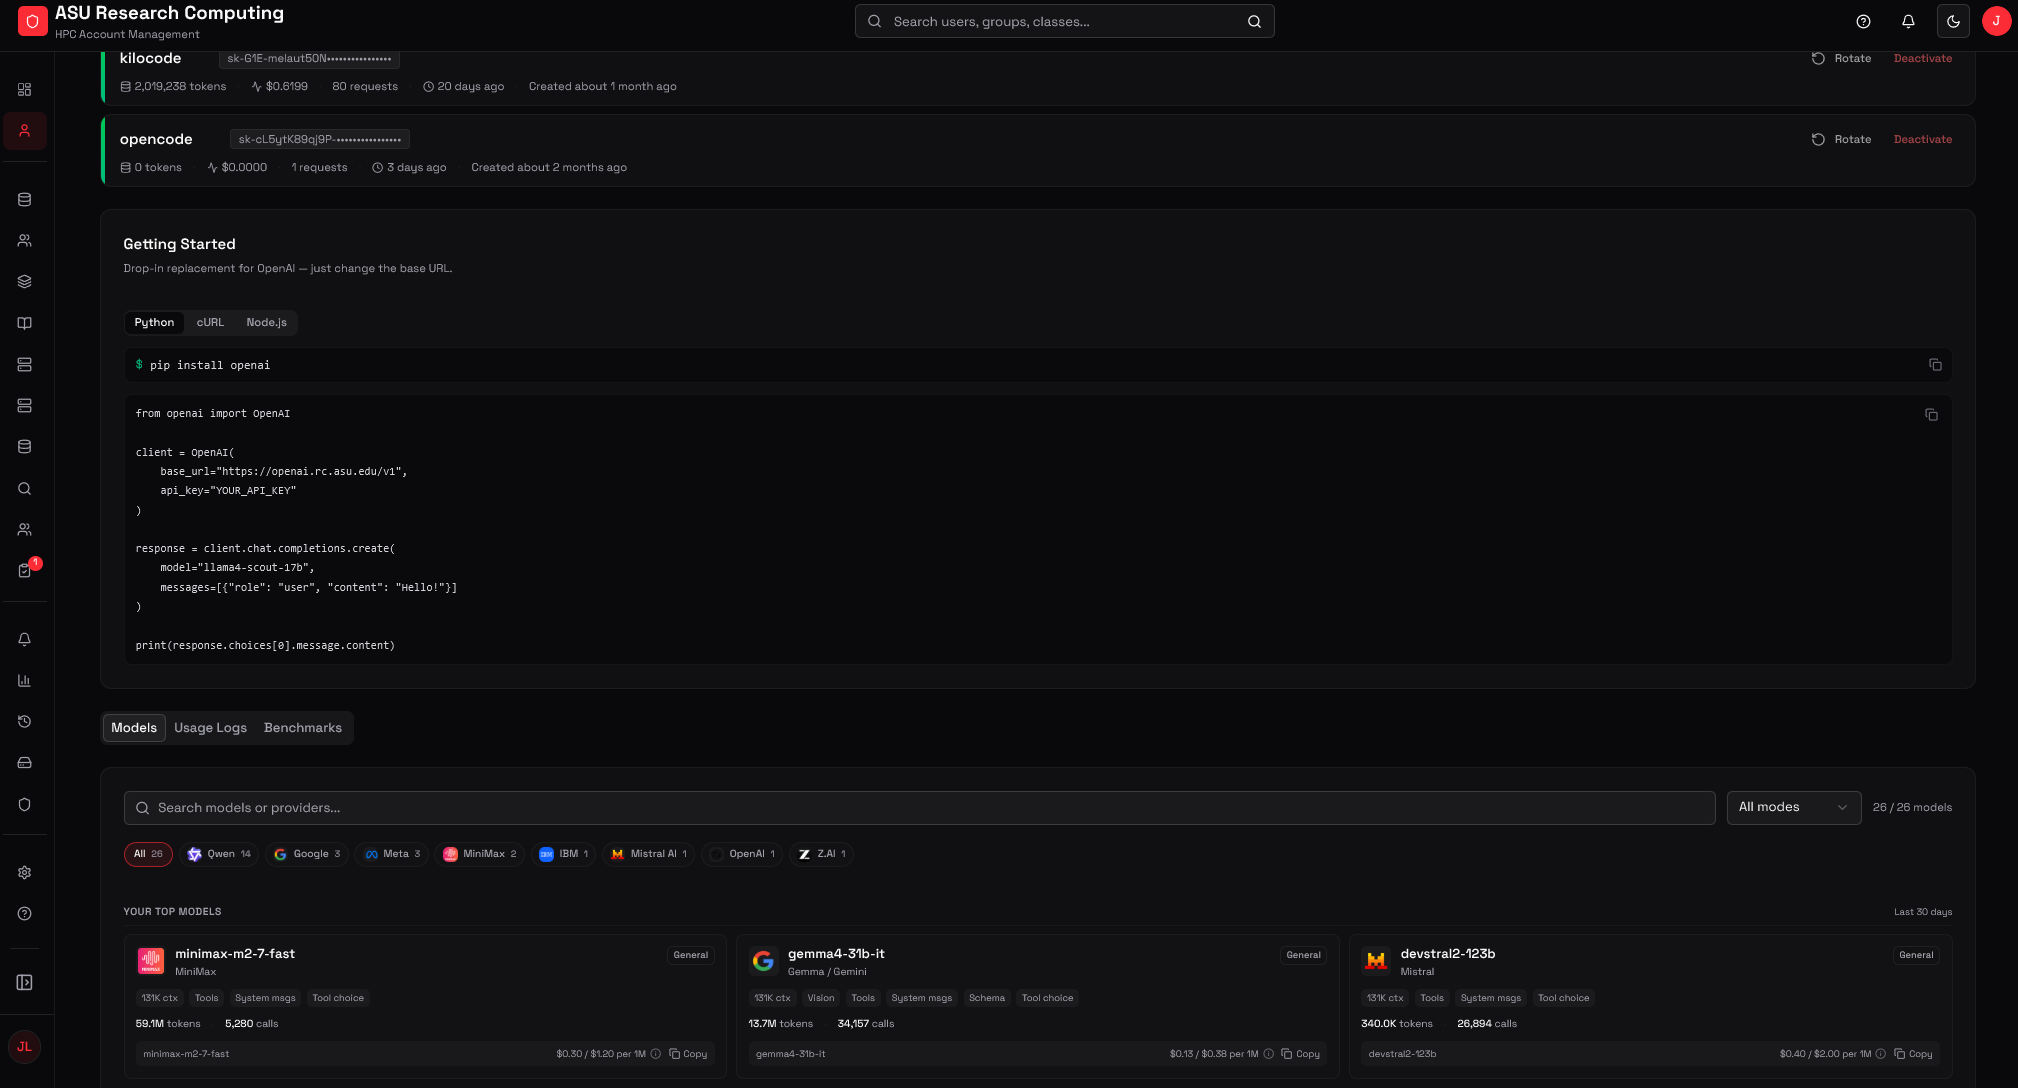Image resolution: width=2018 pixels, height=1088 pixels.
Task: Filter models by the MiniMax chip
Action: 480,854
